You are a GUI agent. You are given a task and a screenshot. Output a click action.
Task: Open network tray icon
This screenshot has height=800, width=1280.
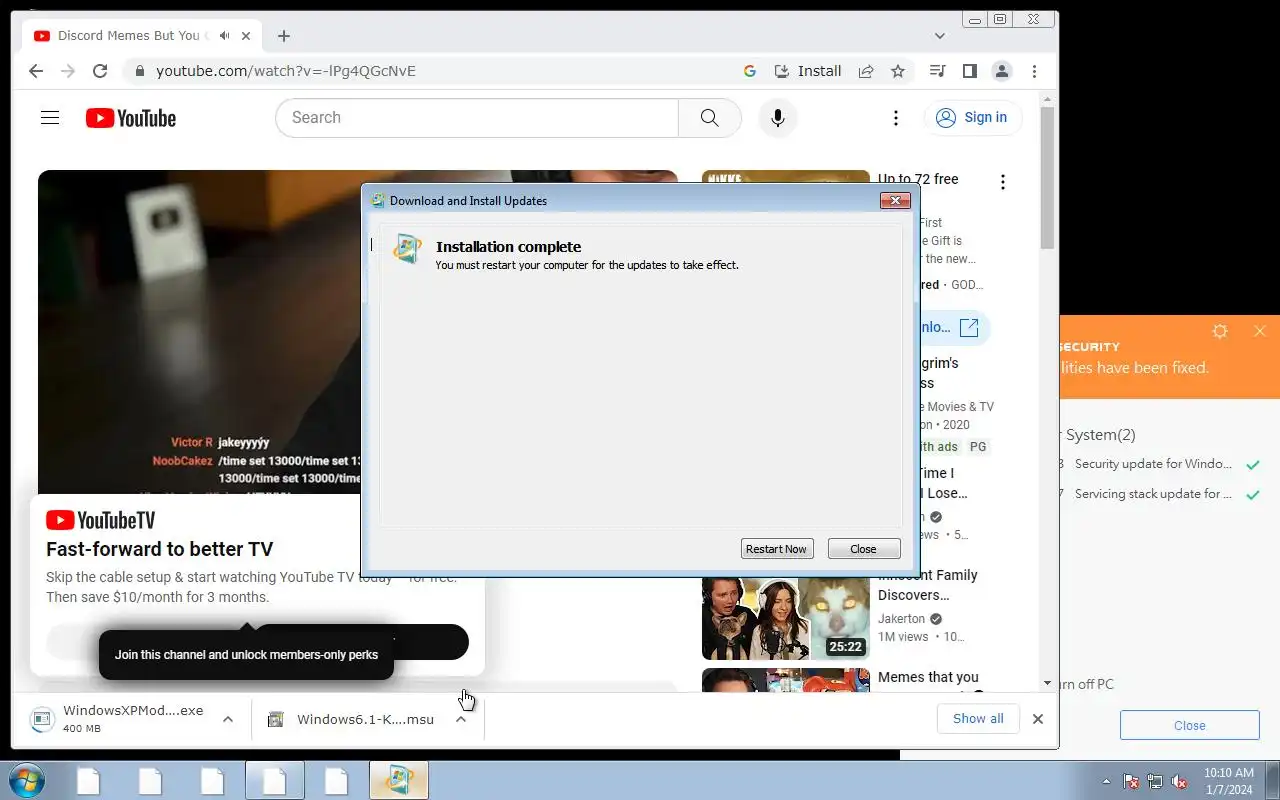1155,781
